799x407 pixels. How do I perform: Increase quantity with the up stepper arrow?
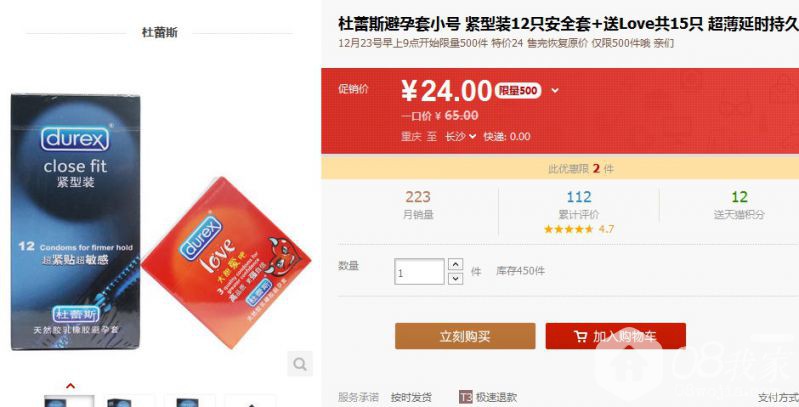[x=455, y=264]
